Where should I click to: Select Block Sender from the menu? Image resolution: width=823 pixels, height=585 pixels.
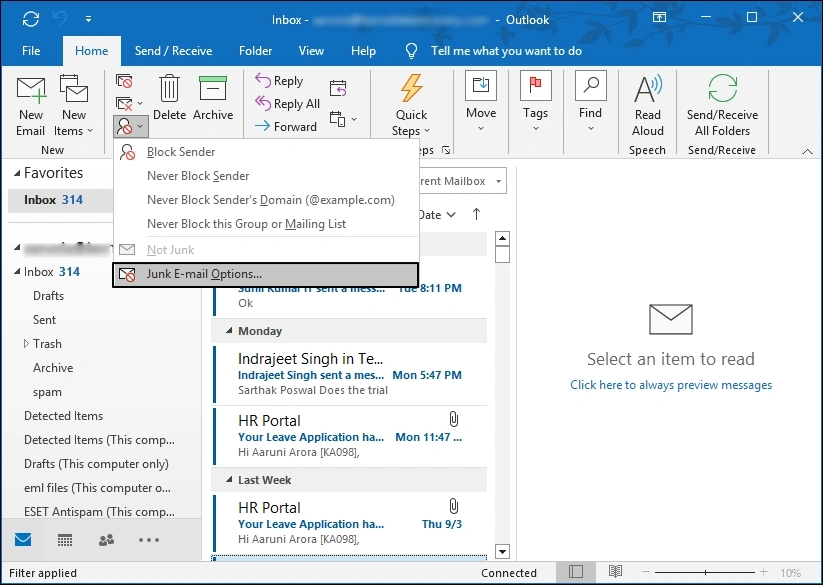point(266,152)
